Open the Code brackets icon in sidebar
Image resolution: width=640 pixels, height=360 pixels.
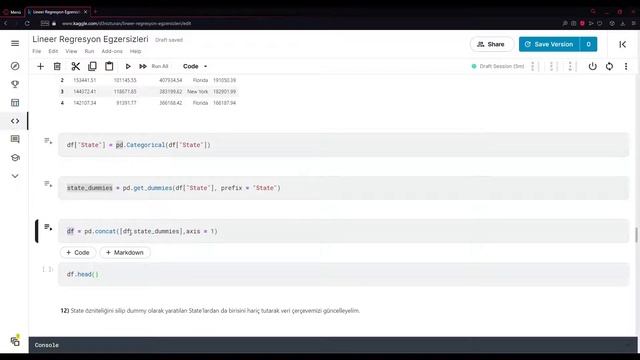[x=15, y=121]
